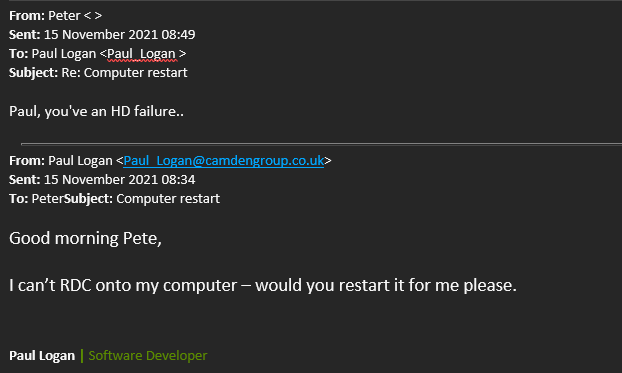Click the bold Paul Logan signature name
This screenshot has height=373, width=622.
[x=42, y=356]
